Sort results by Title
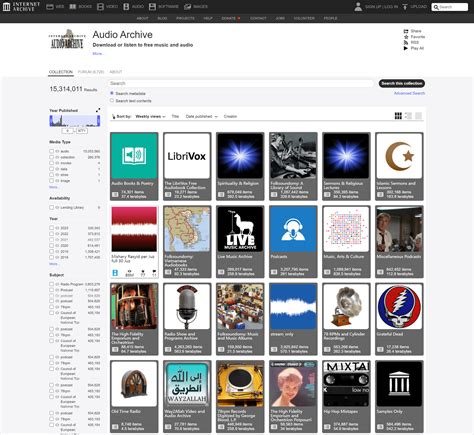 click(x=175, y=116)
